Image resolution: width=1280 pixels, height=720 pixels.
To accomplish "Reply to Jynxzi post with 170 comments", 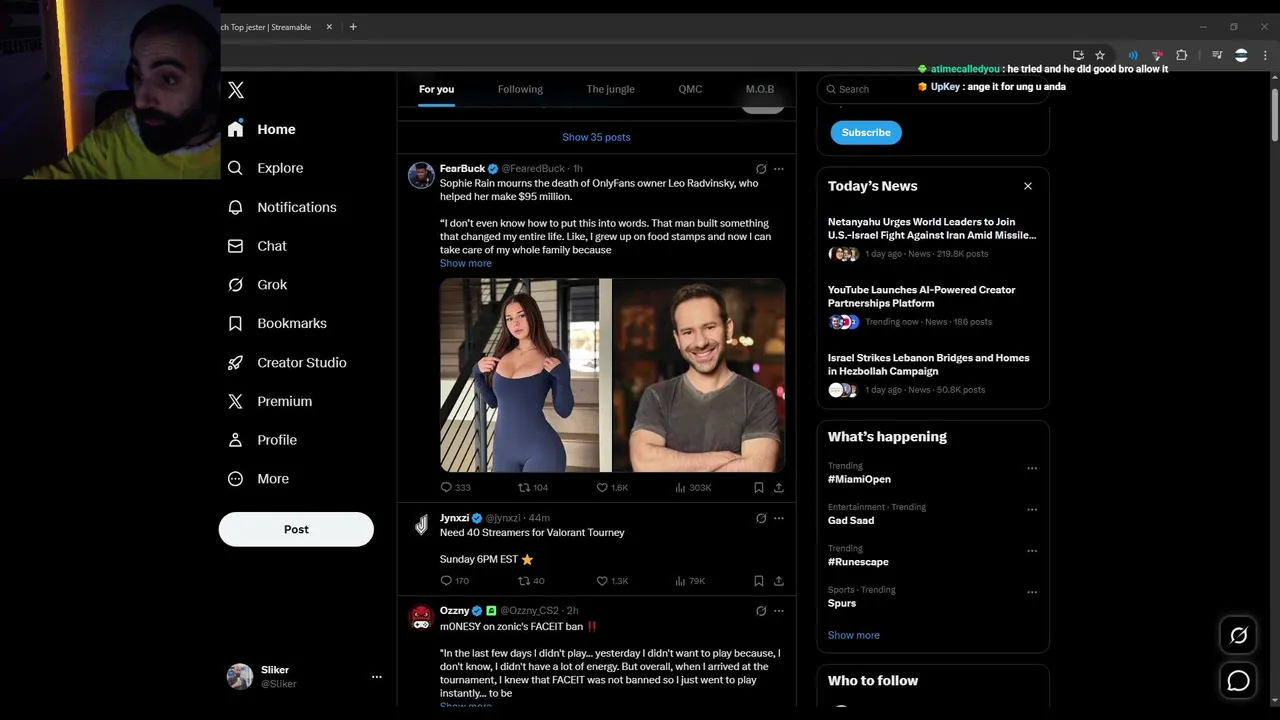I will pyautogui.click(x=455, y=581).
